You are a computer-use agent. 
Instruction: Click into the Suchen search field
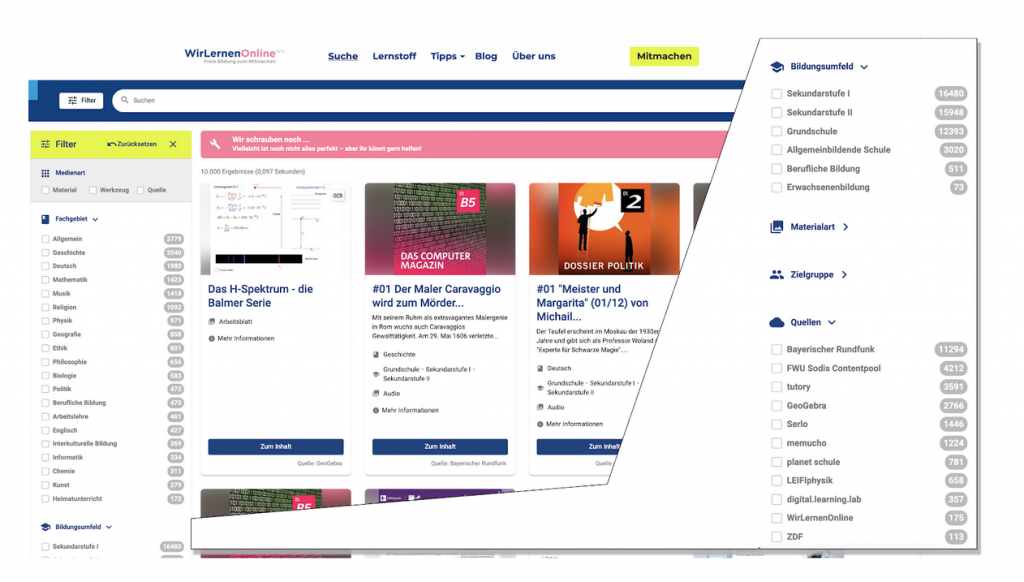pyautogui.click(x=400, y=100)
